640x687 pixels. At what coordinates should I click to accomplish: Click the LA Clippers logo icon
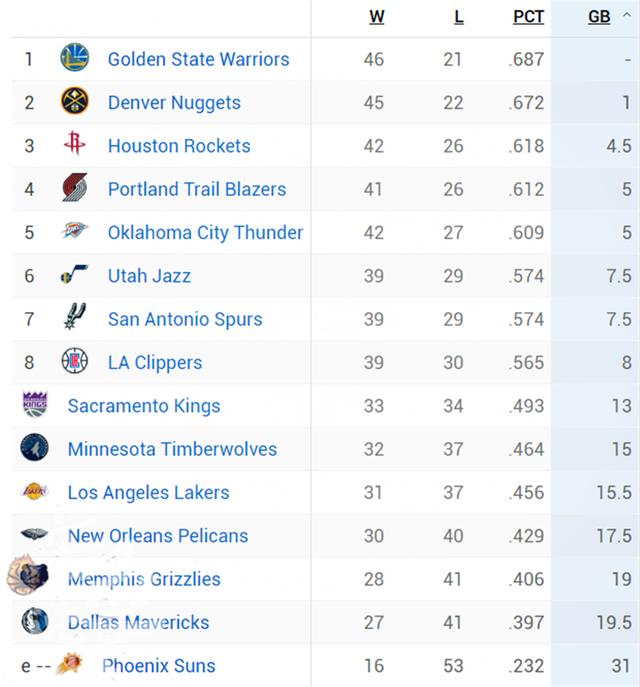coord(74,361)
